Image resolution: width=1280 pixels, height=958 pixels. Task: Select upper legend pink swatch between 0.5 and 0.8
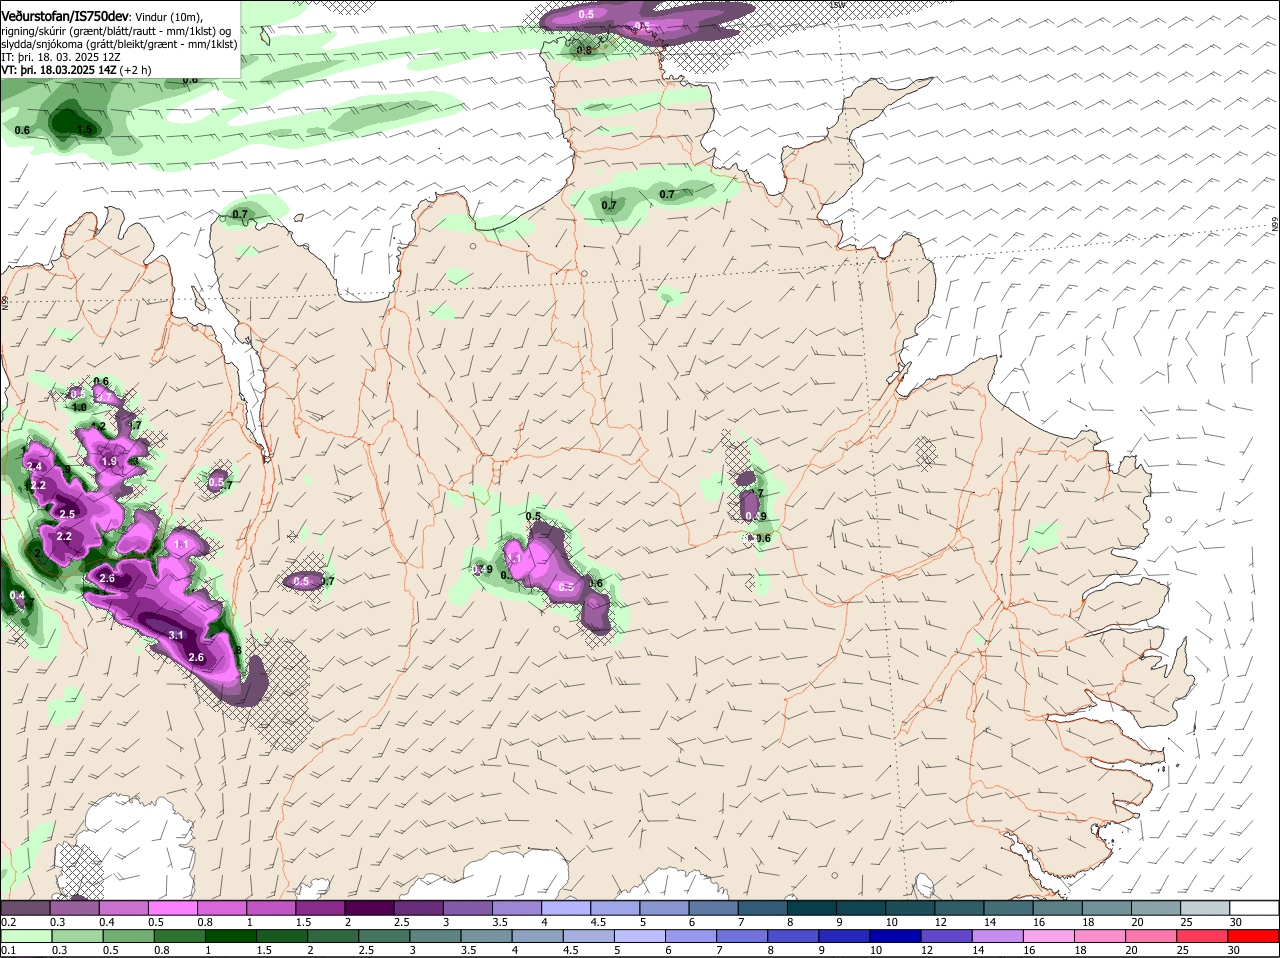click(172, 907)
